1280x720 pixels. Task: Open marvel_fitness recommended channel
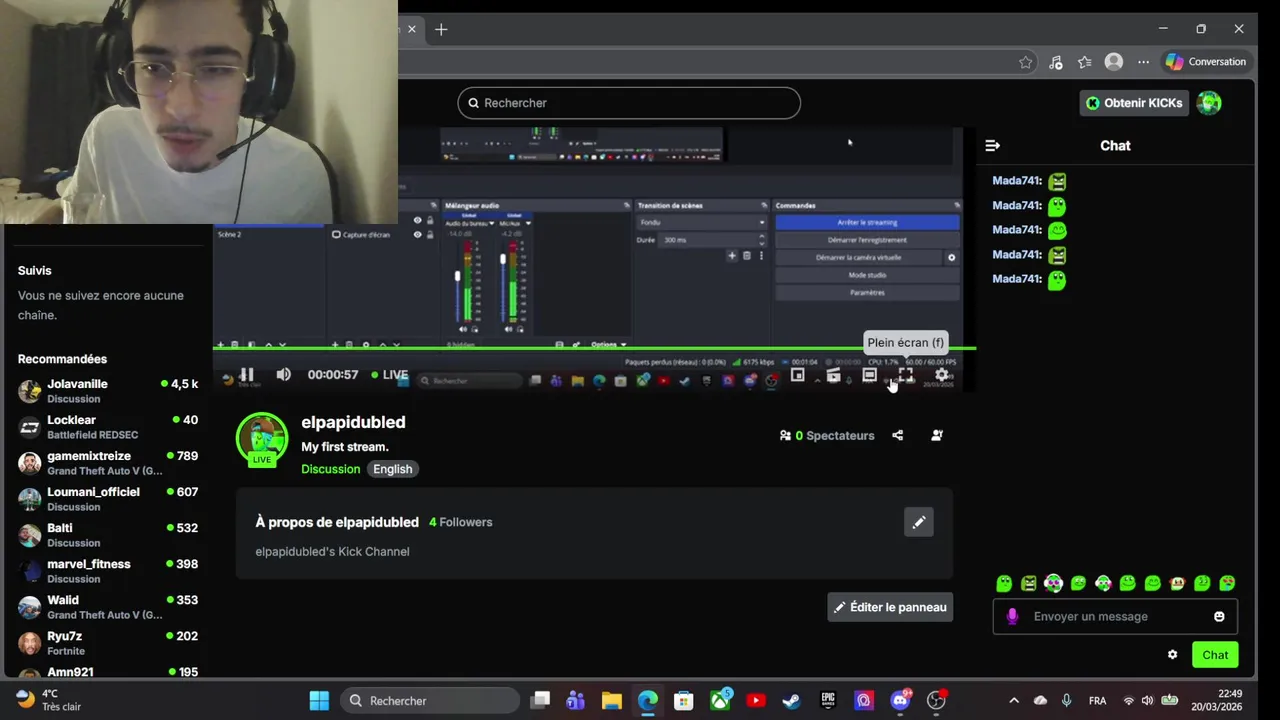point(107,571)
